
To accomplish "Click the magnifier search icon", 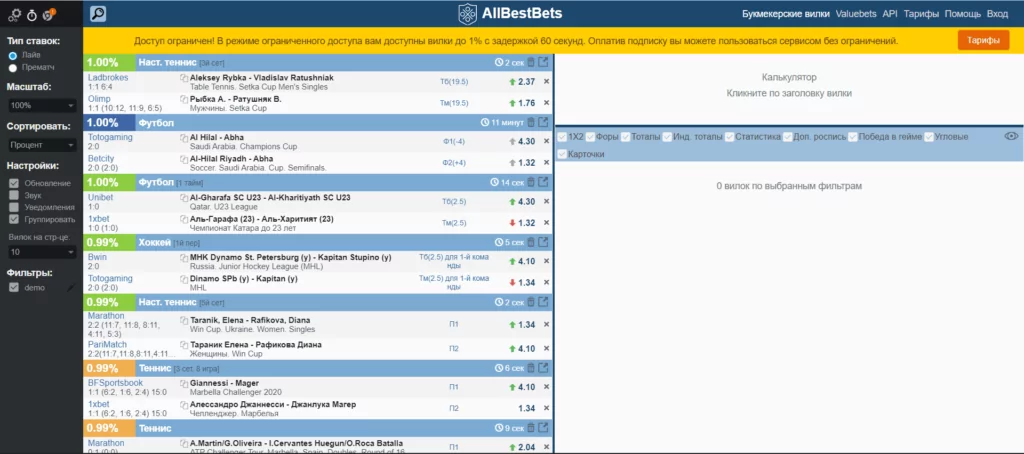I will [98, 14].
